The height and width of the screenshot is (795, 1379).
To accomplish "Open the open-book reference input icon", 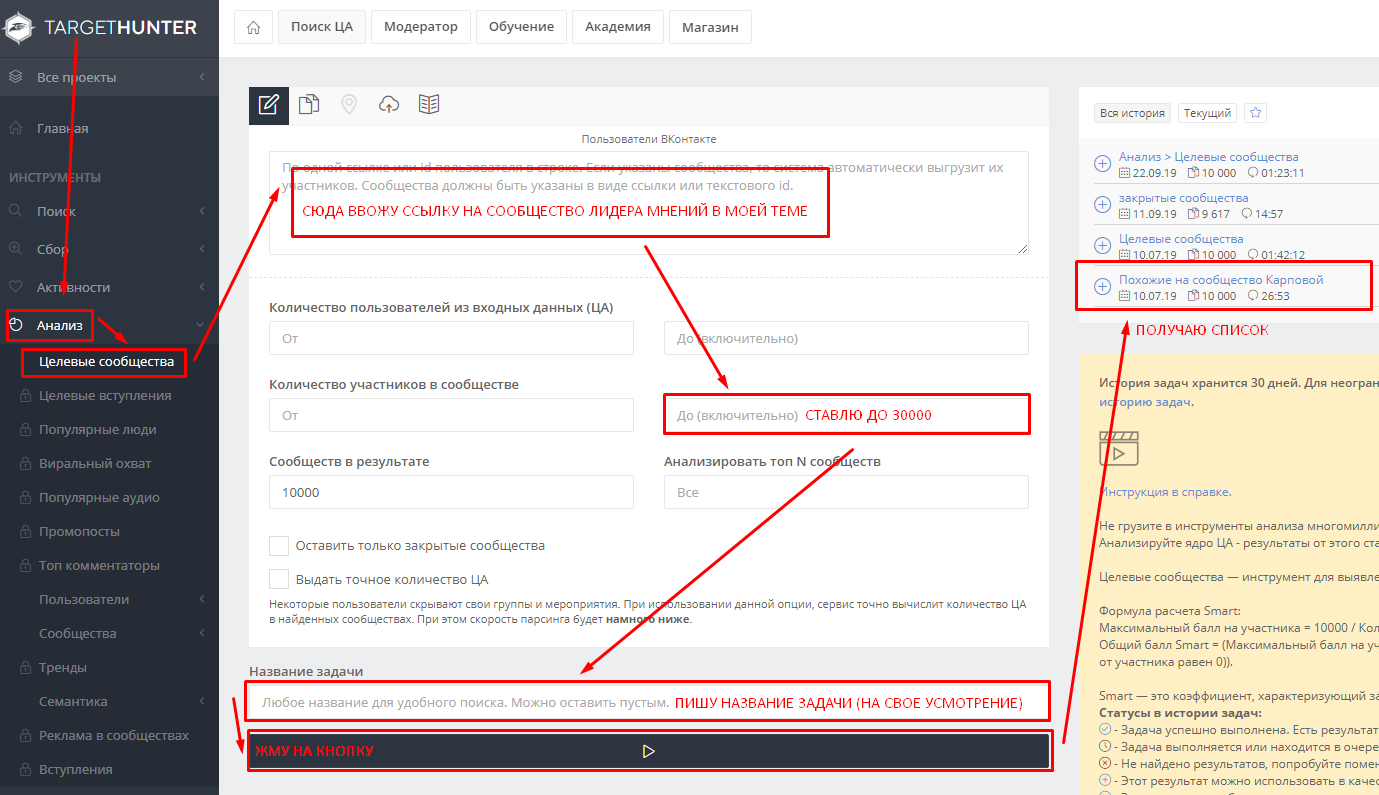I will (x=429, y=104).
